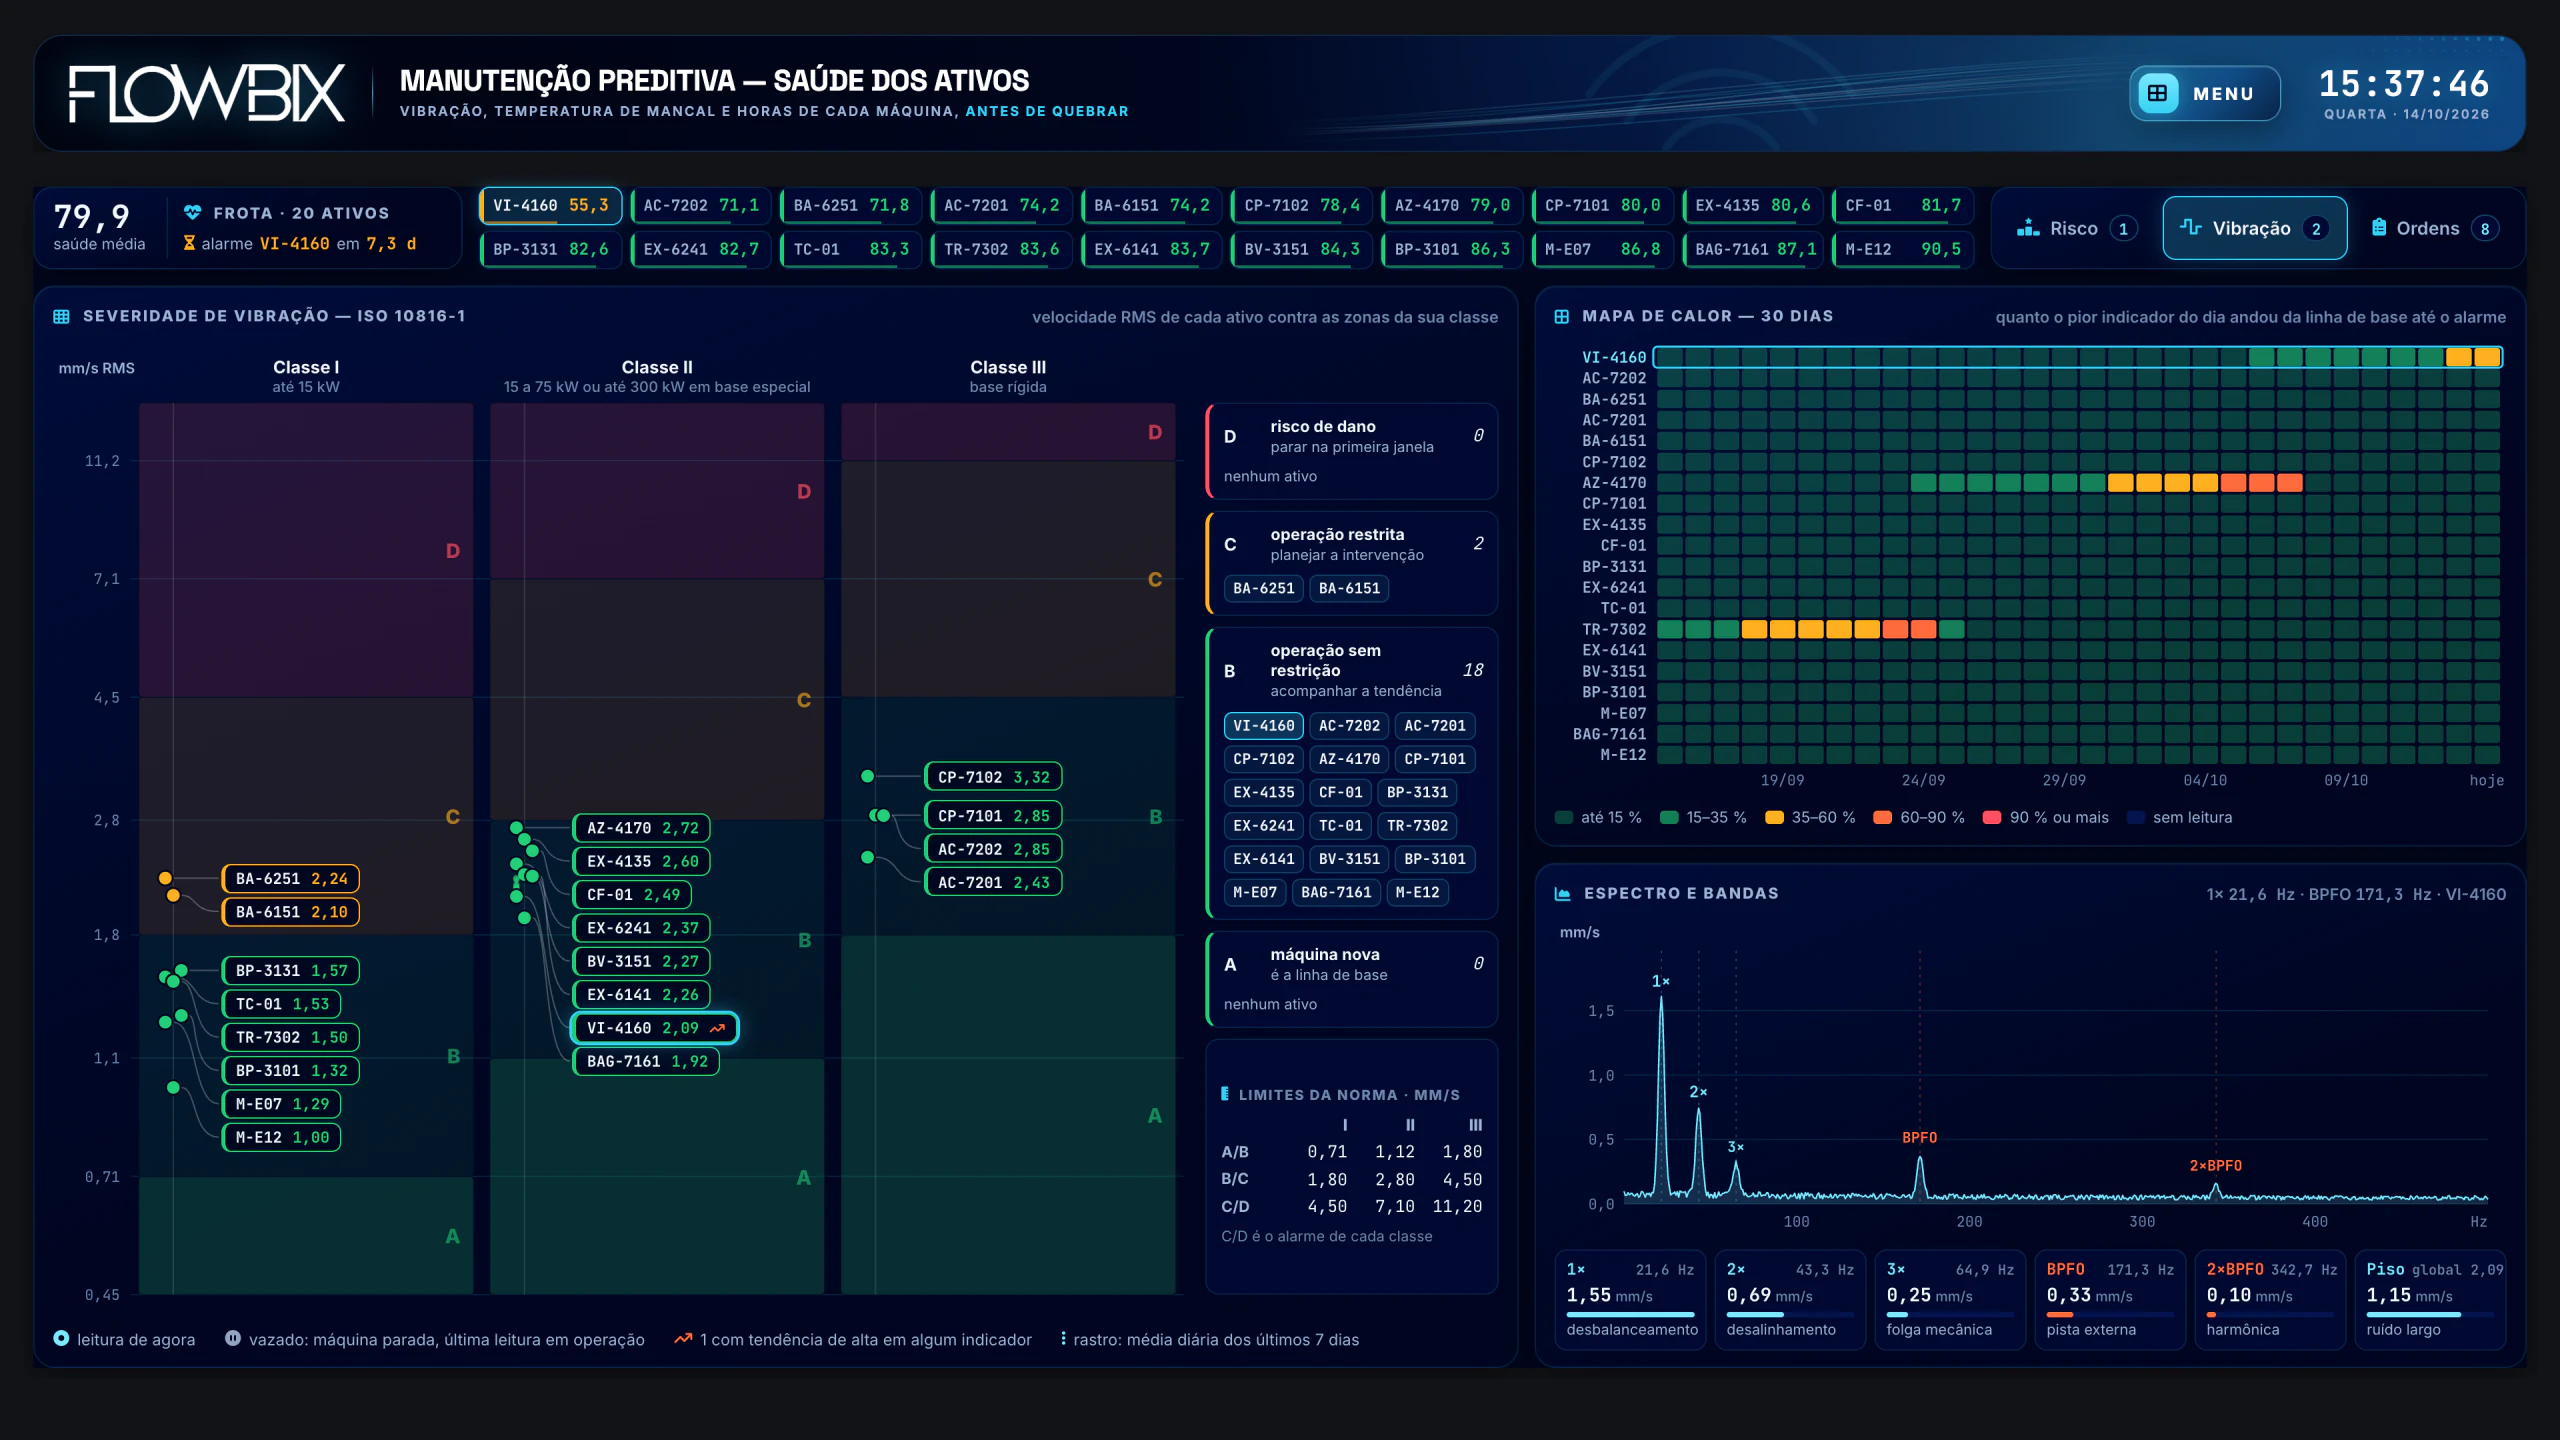Click the trend arrow icon in the legend
The height and width of the screenshot is (1440, 2560).
pos(683,1339)
